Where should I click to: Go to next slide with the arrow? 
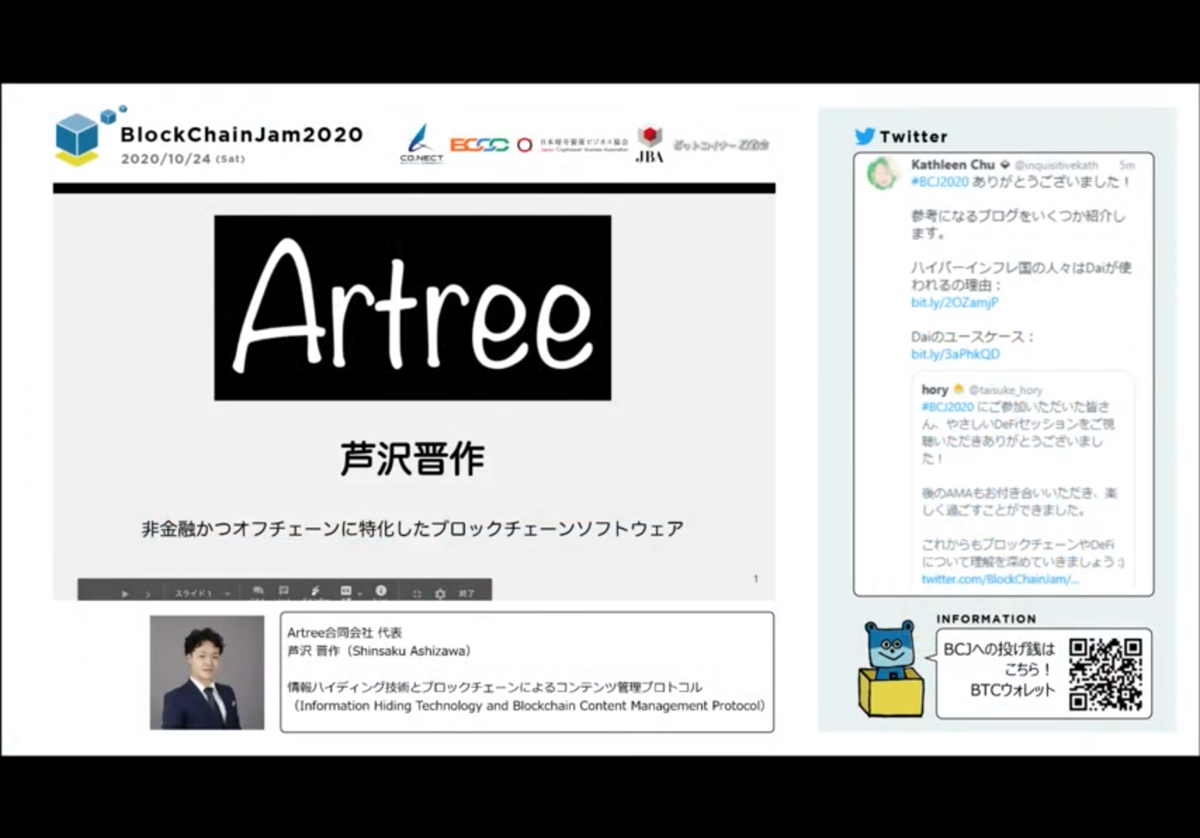pos(148,594)
